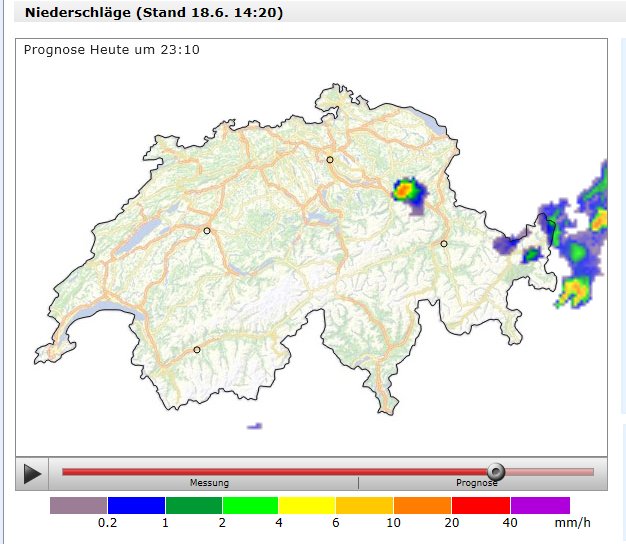The image size is (626, 544).
Task: Select the Messung label under the timeline
Action: click(x=210, y=483)
